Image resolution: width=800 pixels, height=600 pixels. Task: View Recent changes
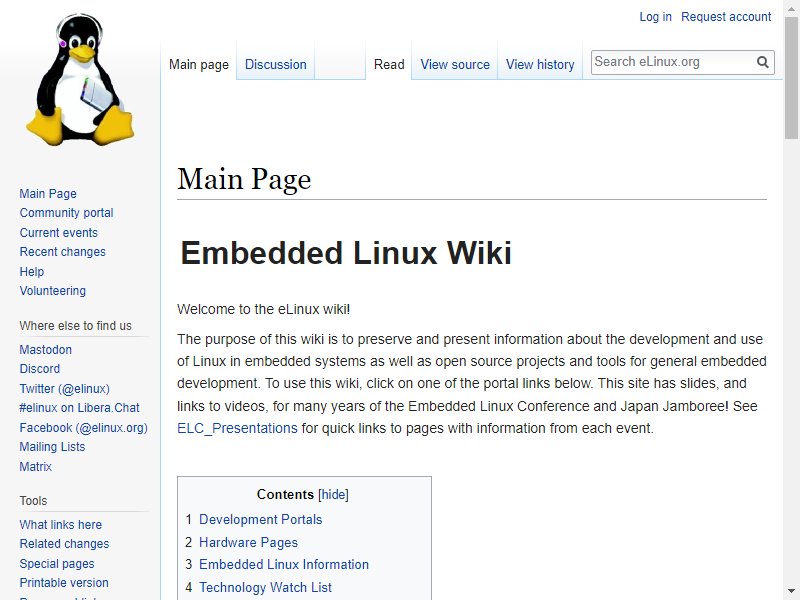point(62,252)
